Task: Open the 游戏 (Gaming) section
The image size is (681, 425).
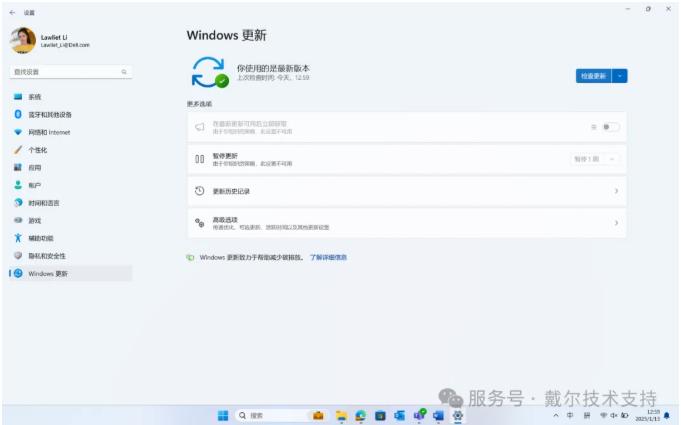Action: (x=69, y=221)
